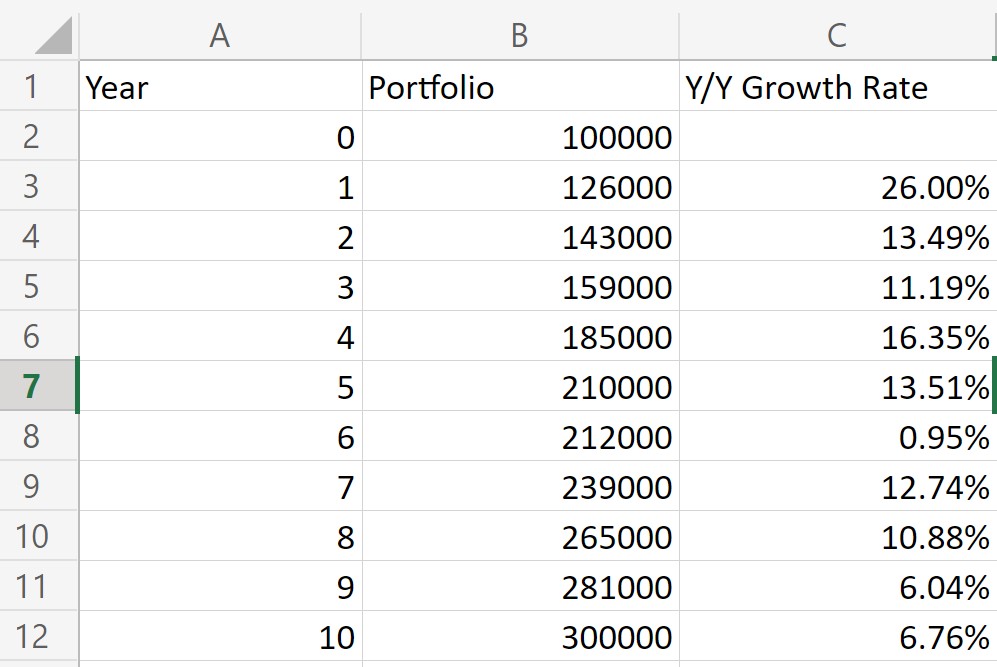The image size is (997, 667).
Task: Select cell with portfolio value 210000
Action: 520,386
